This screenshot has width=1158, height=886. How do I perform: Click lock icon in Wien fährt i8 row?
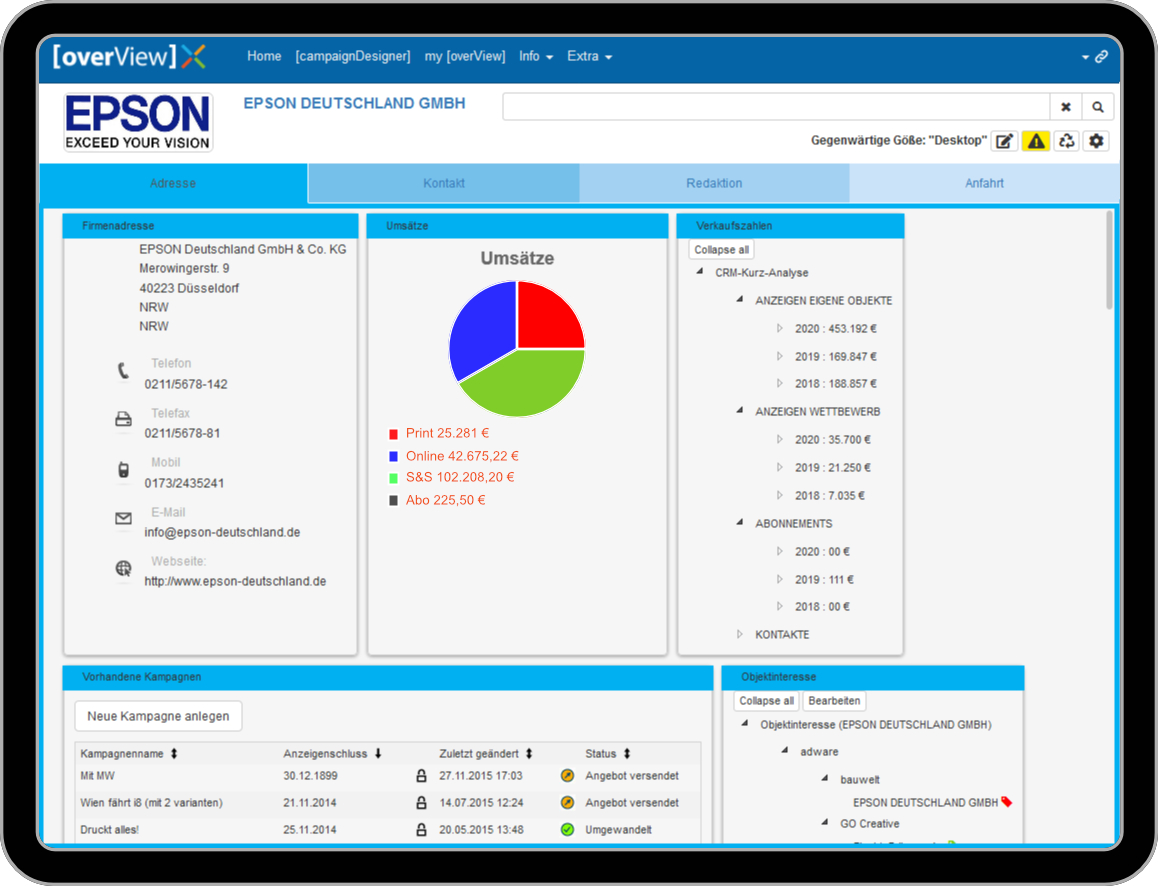point(421,803)
